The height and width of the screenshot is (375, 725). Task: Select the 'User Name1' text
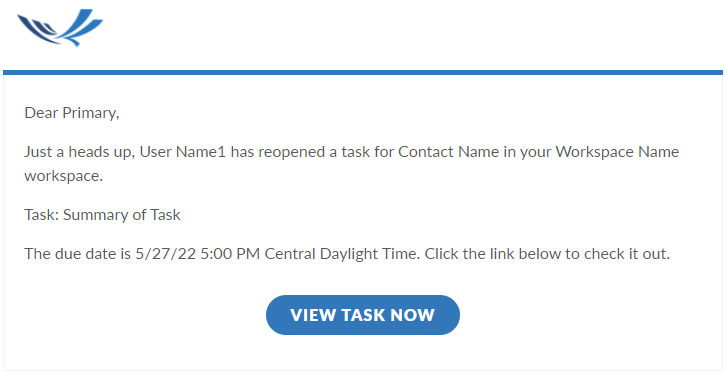tap(183, 152)
